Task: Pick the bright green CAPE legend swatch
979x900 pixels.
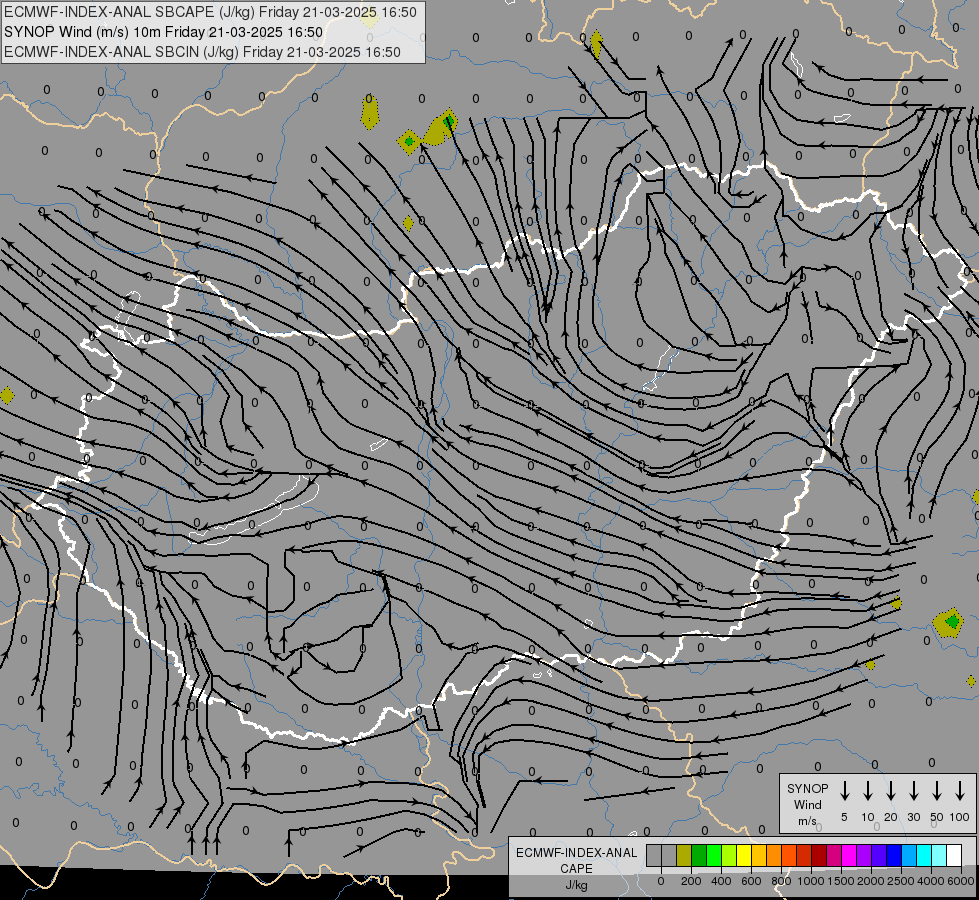Action: [714, 855]
